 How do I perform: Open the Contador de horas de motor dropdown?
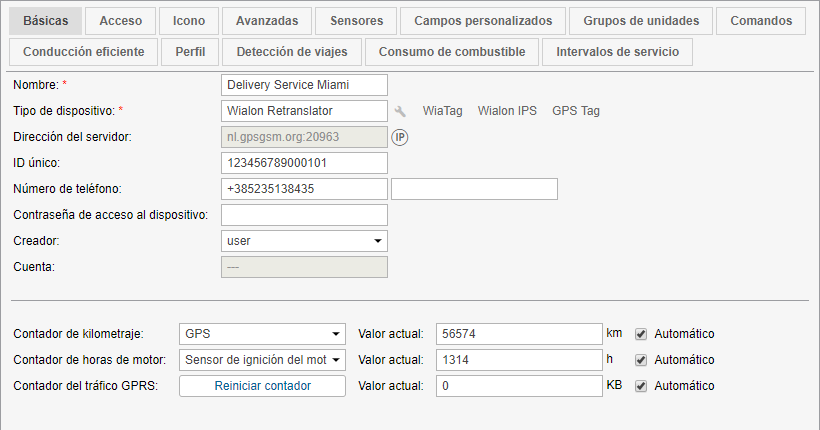(x=262, y=360)
